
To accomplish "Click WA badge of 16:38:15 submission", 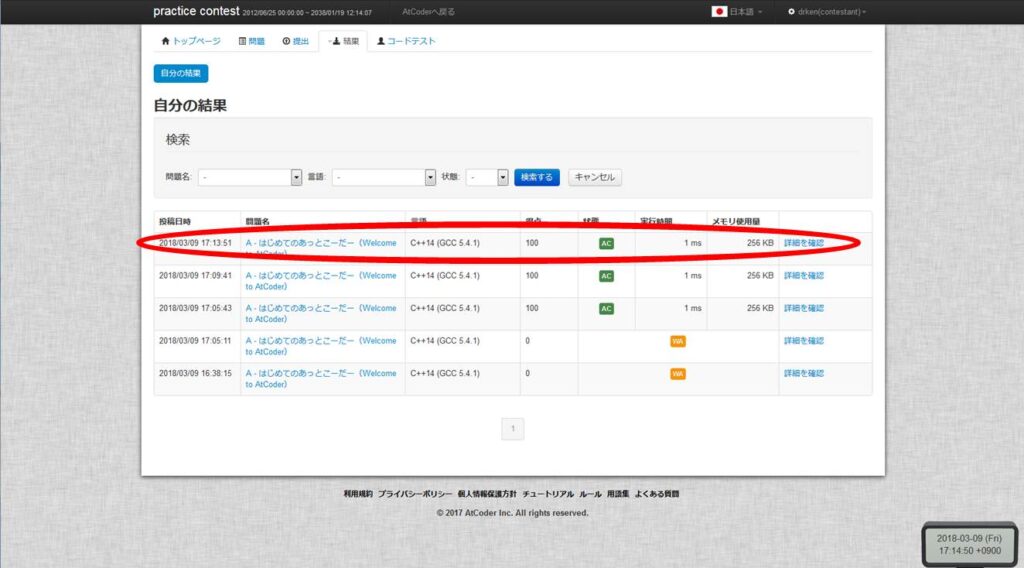I will (x=678, y=374).
